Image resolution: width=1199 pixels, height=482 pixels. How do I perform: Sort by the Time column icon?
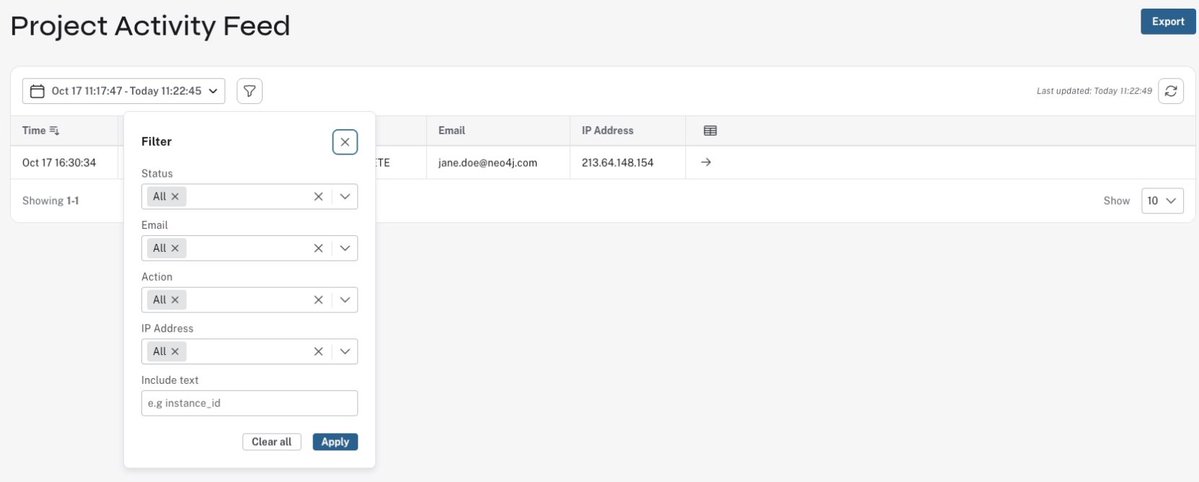(x=54, y=131)
